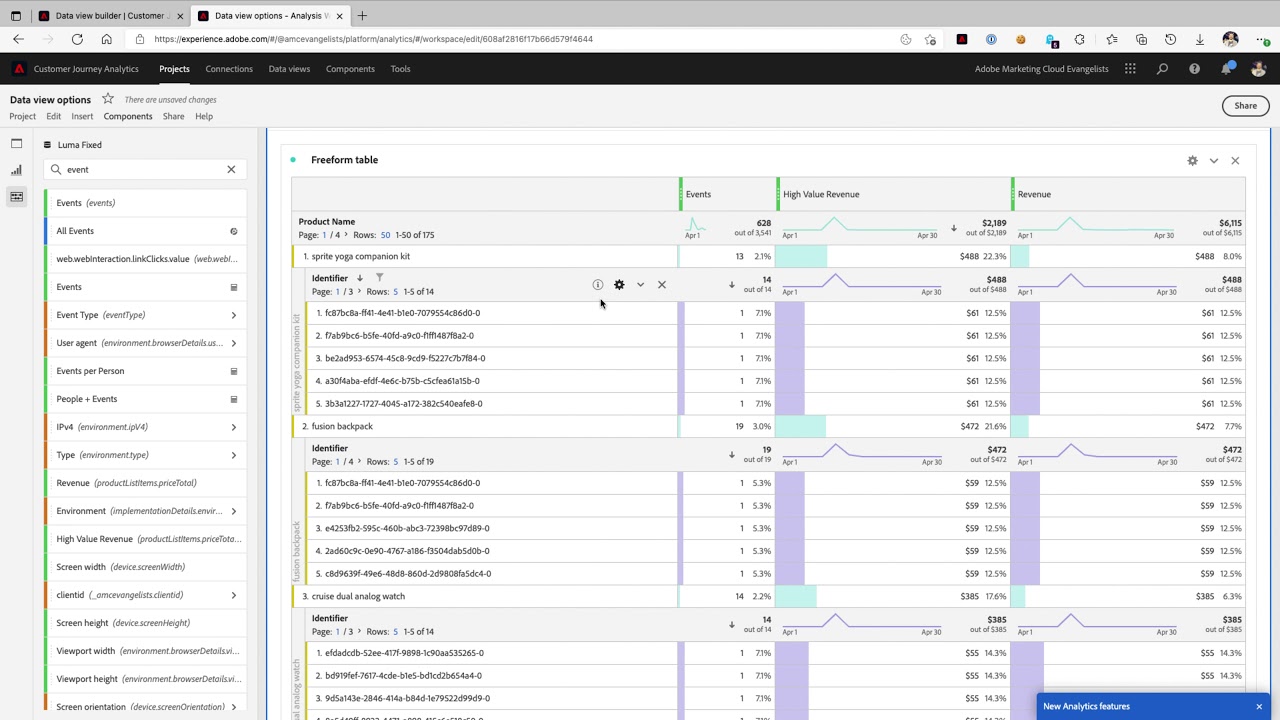Open Tools in top navigation
Screen dimensions: 1280x720
pos(400,69)
